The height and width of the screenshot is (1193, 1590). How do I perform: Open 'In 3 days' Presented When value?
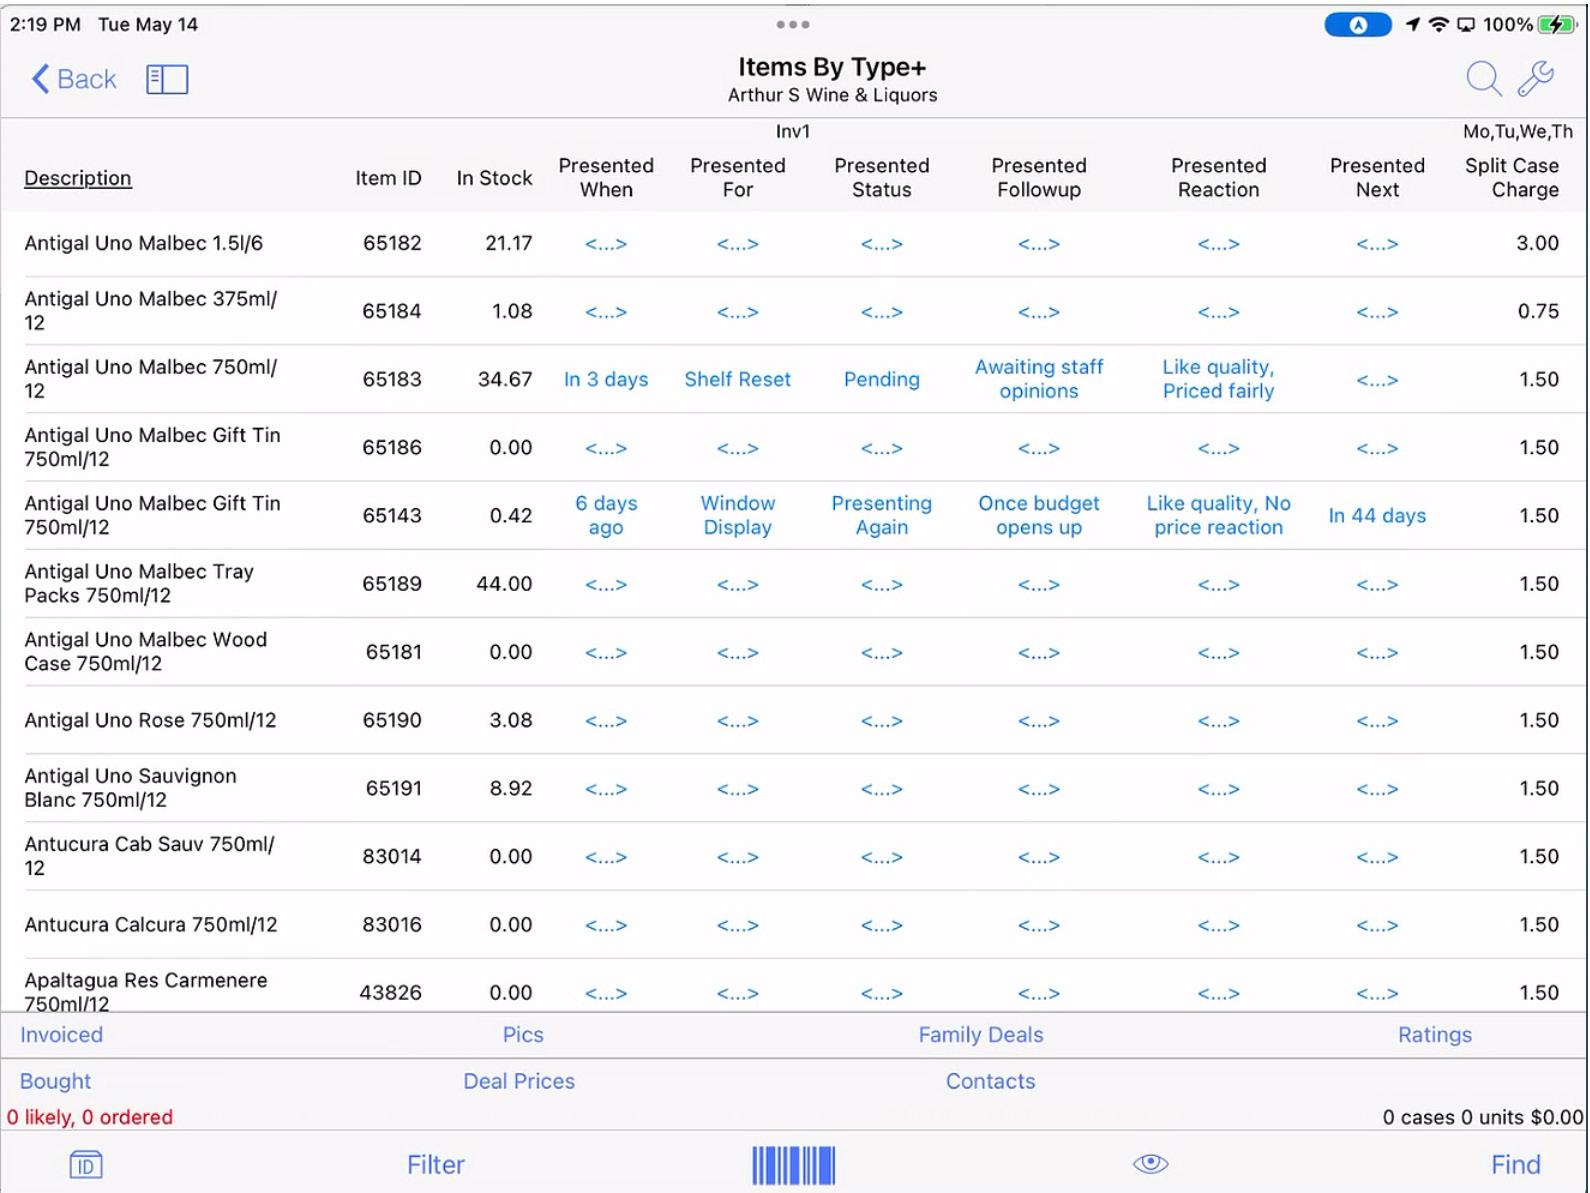[606, 380]
